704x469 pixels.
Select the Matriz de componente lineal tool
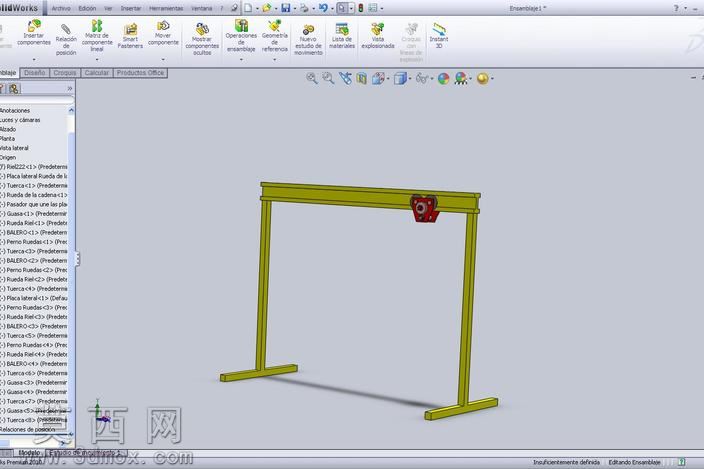pyautogui.click(x=97, y=35)
